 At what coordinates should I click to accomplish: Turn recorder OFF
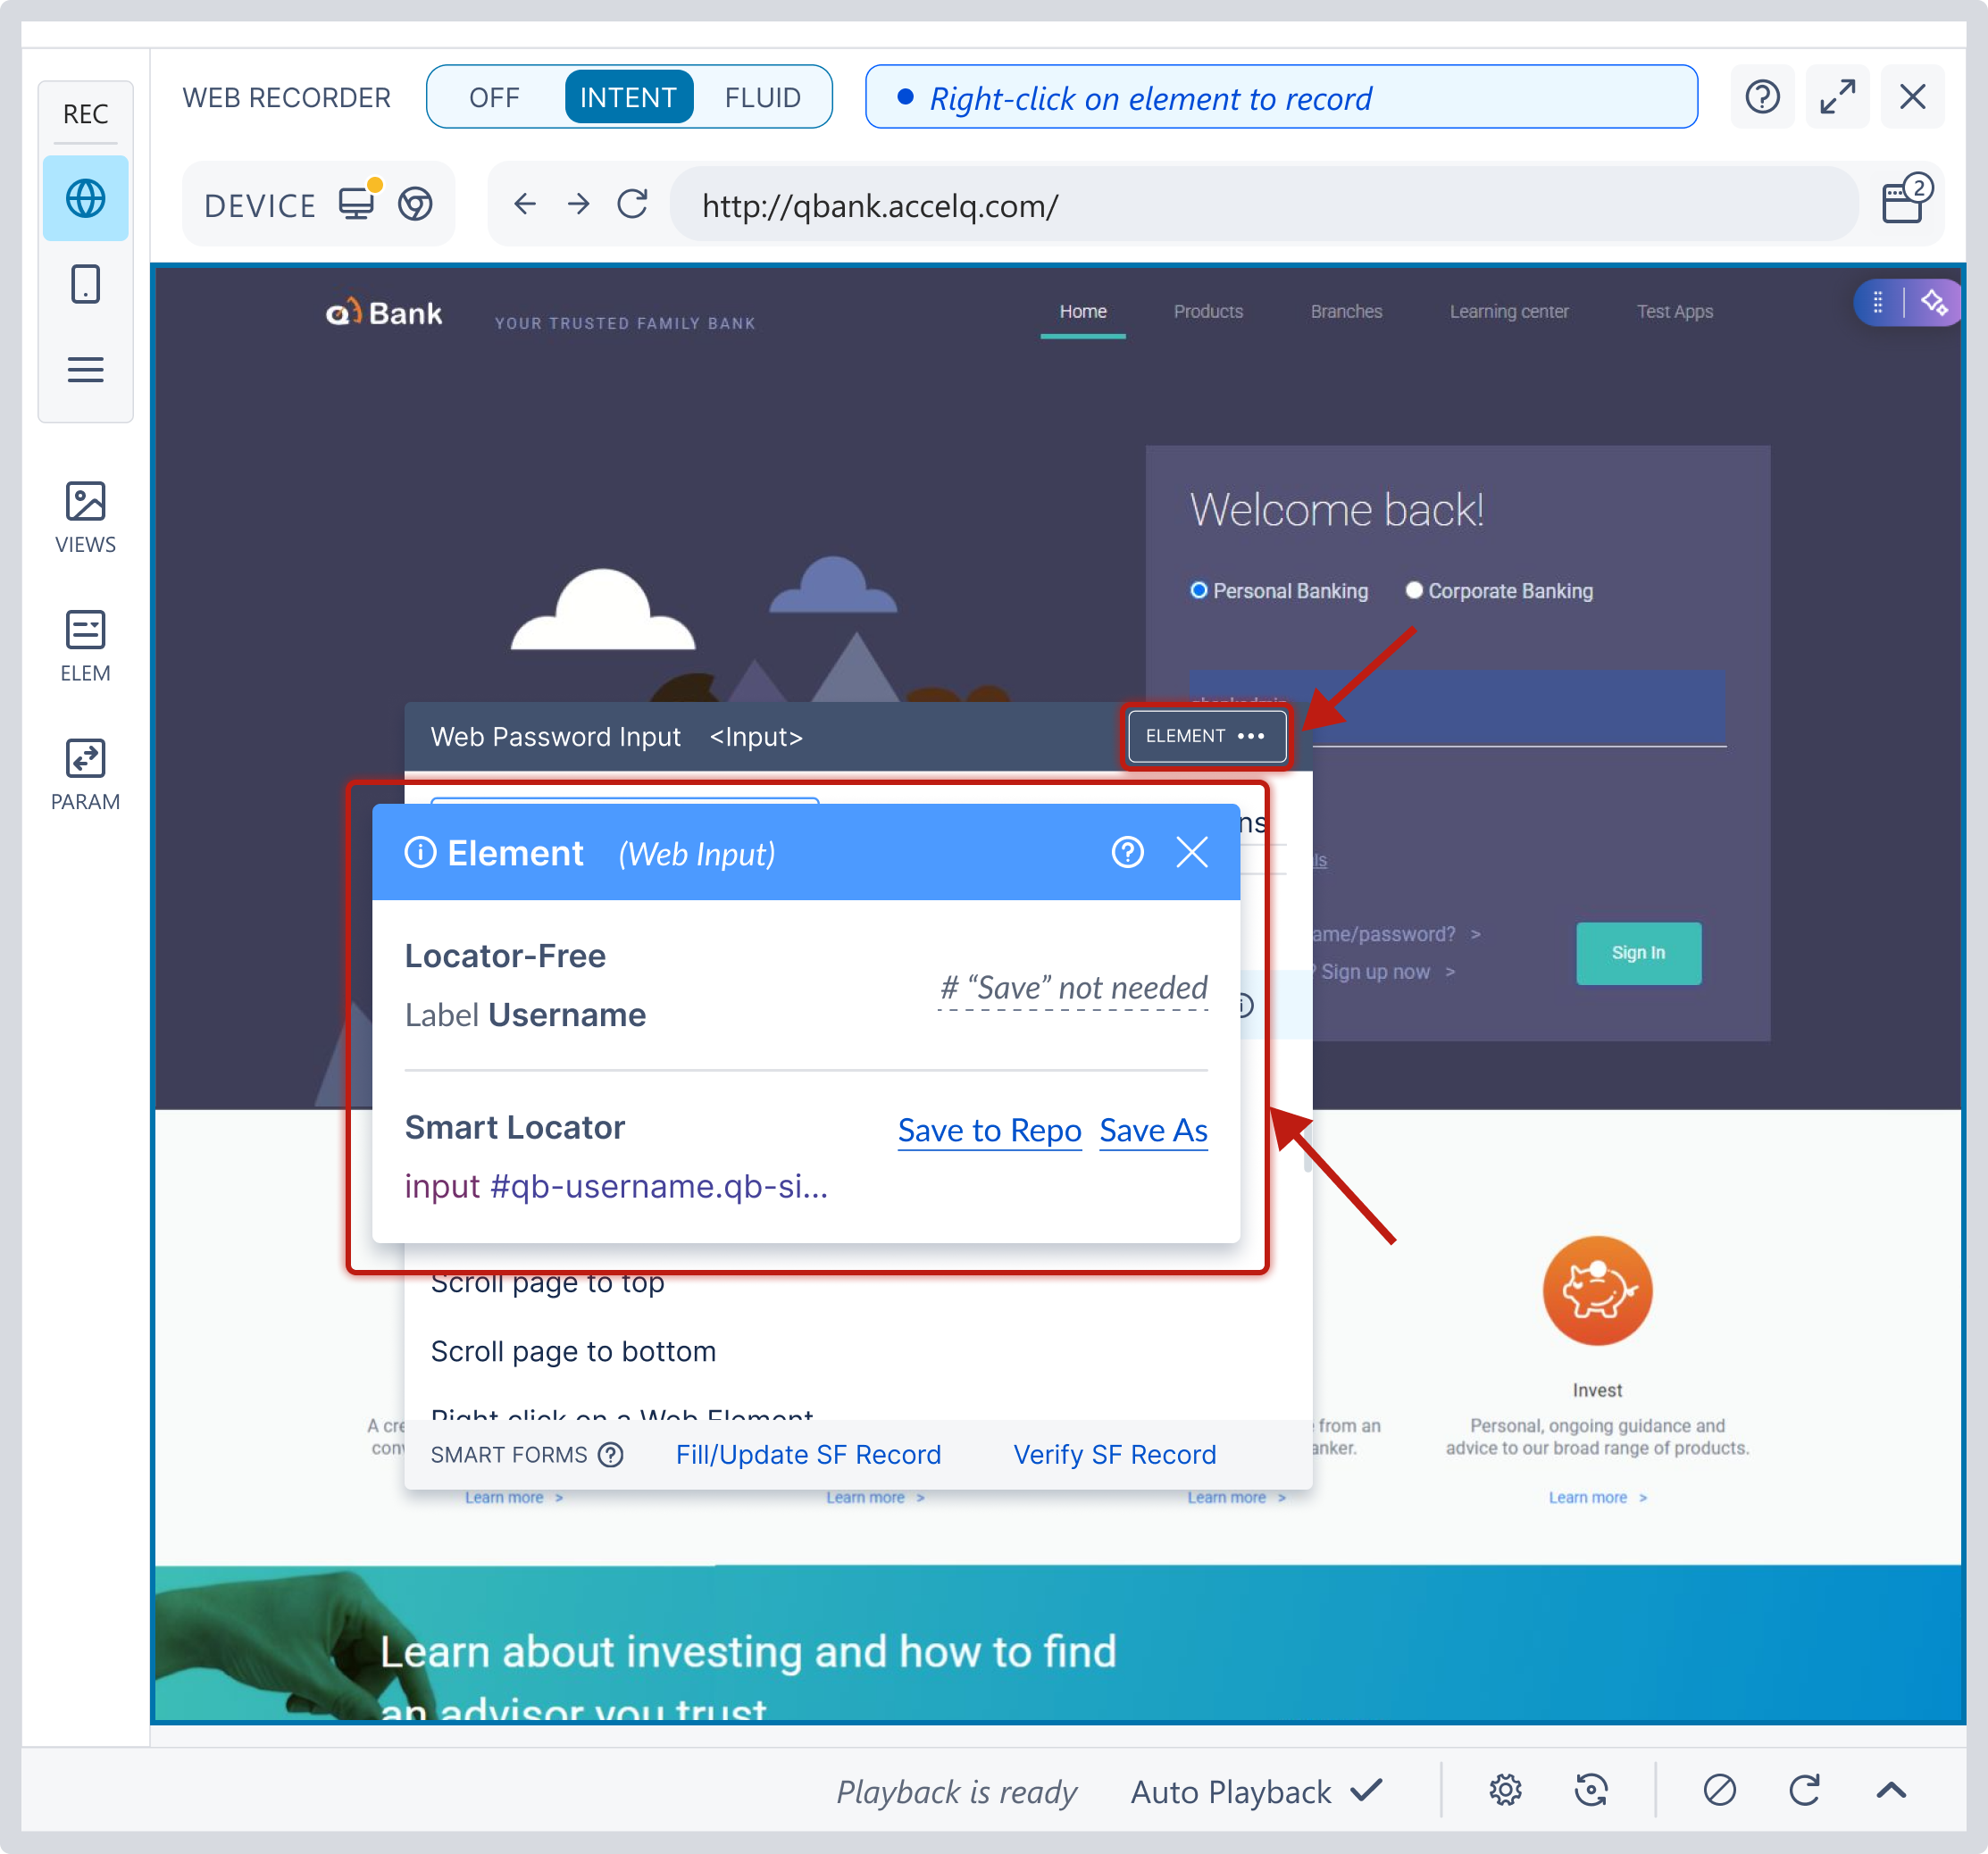494,97
